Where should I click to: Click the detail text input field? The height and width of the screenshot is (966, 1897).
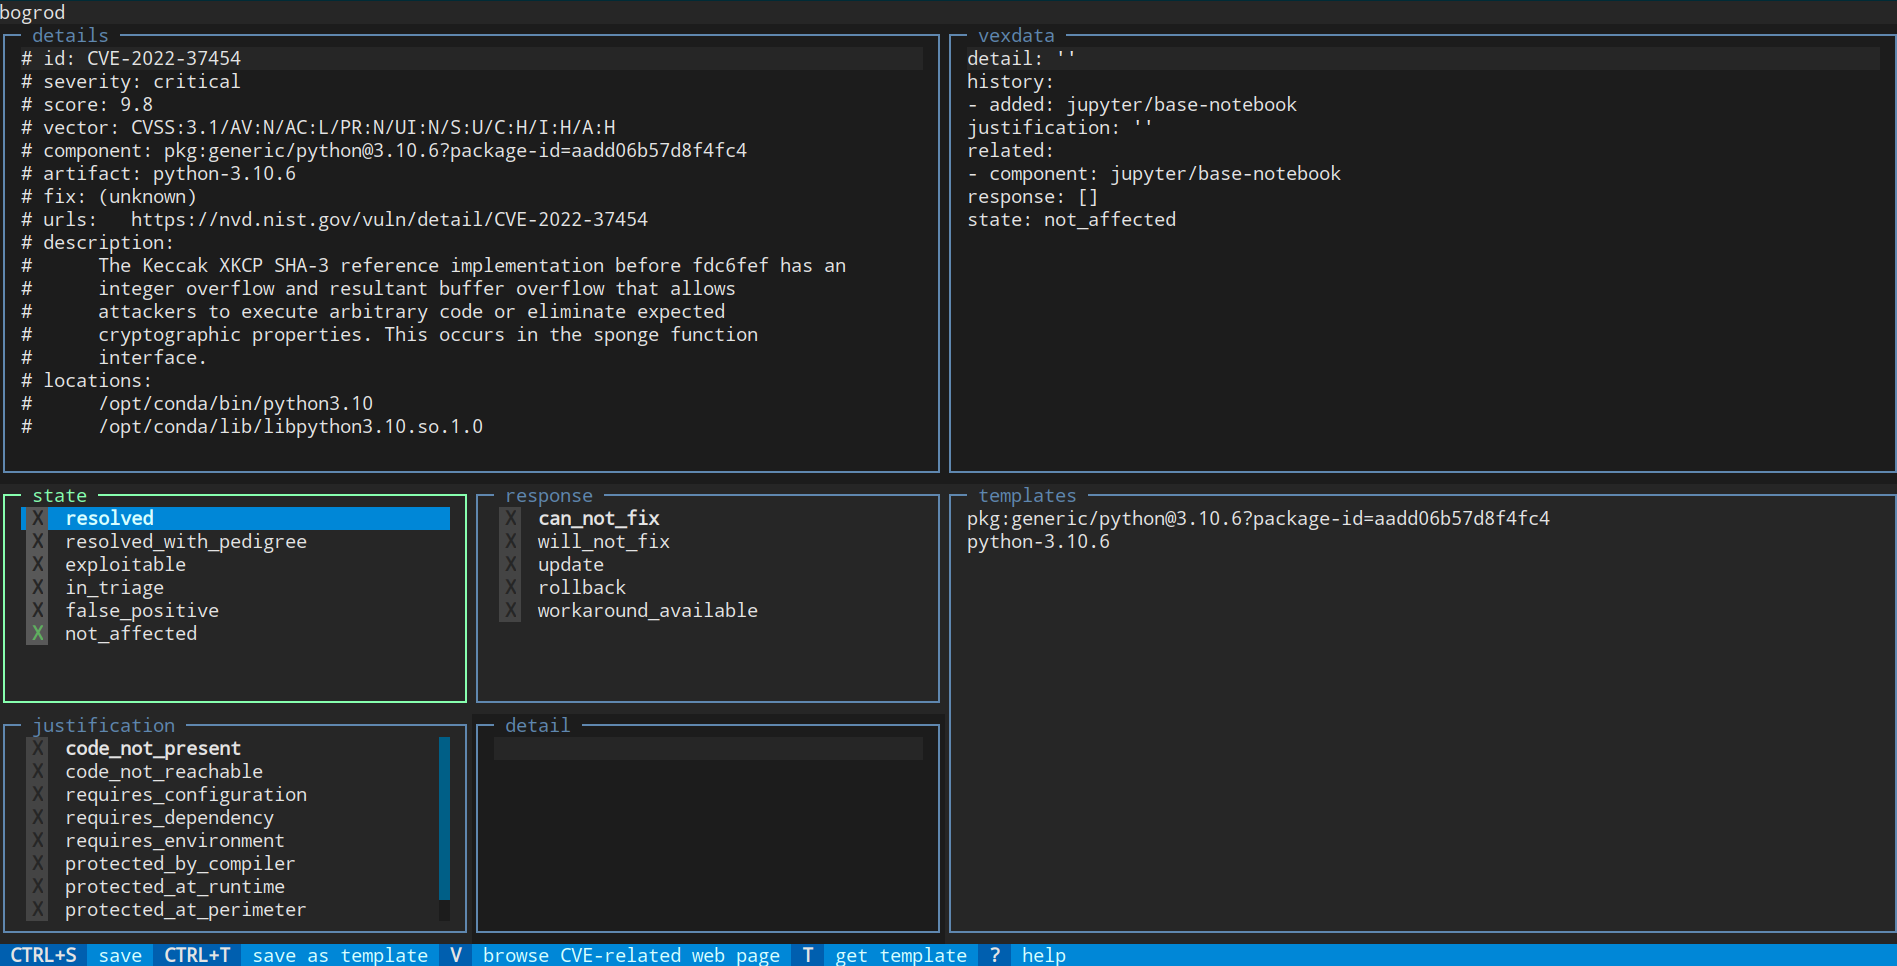[708, 749]
